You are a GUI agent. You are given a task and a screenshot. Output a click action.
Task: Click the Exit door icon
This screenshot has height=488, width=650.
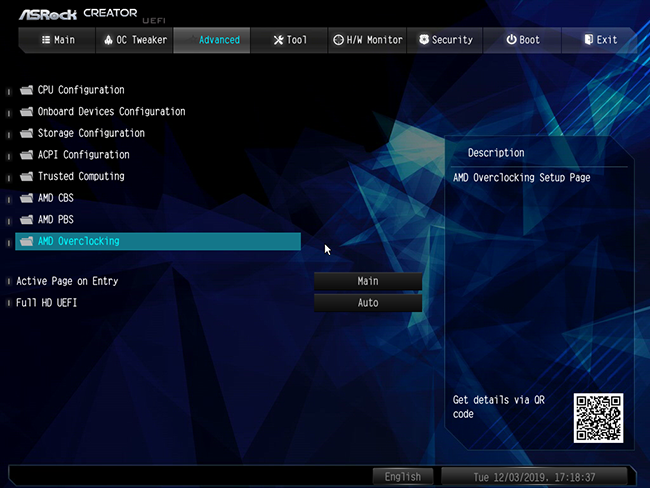[588, 39]
